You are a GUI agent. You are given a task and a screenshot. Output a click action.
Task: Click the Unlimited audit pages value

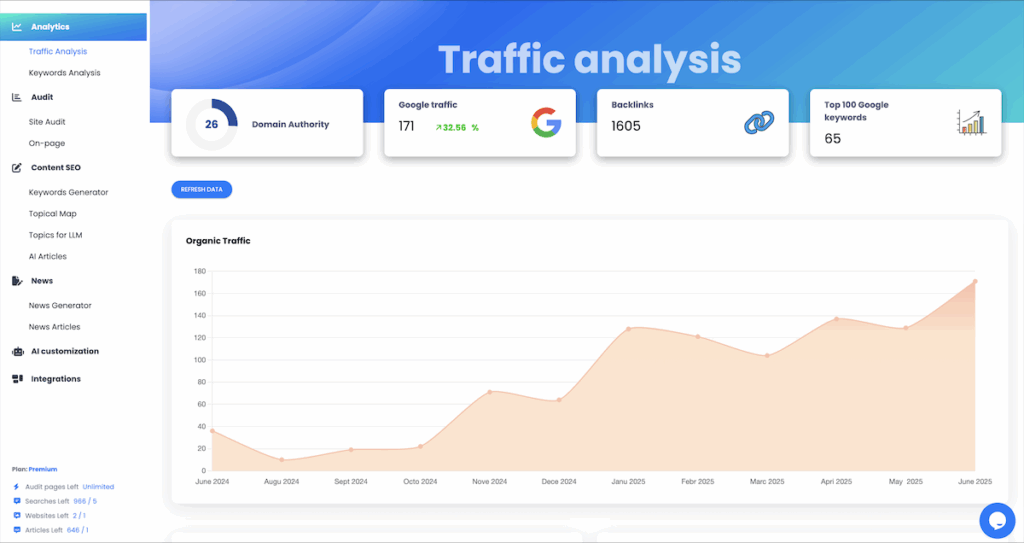pos(98,487)
